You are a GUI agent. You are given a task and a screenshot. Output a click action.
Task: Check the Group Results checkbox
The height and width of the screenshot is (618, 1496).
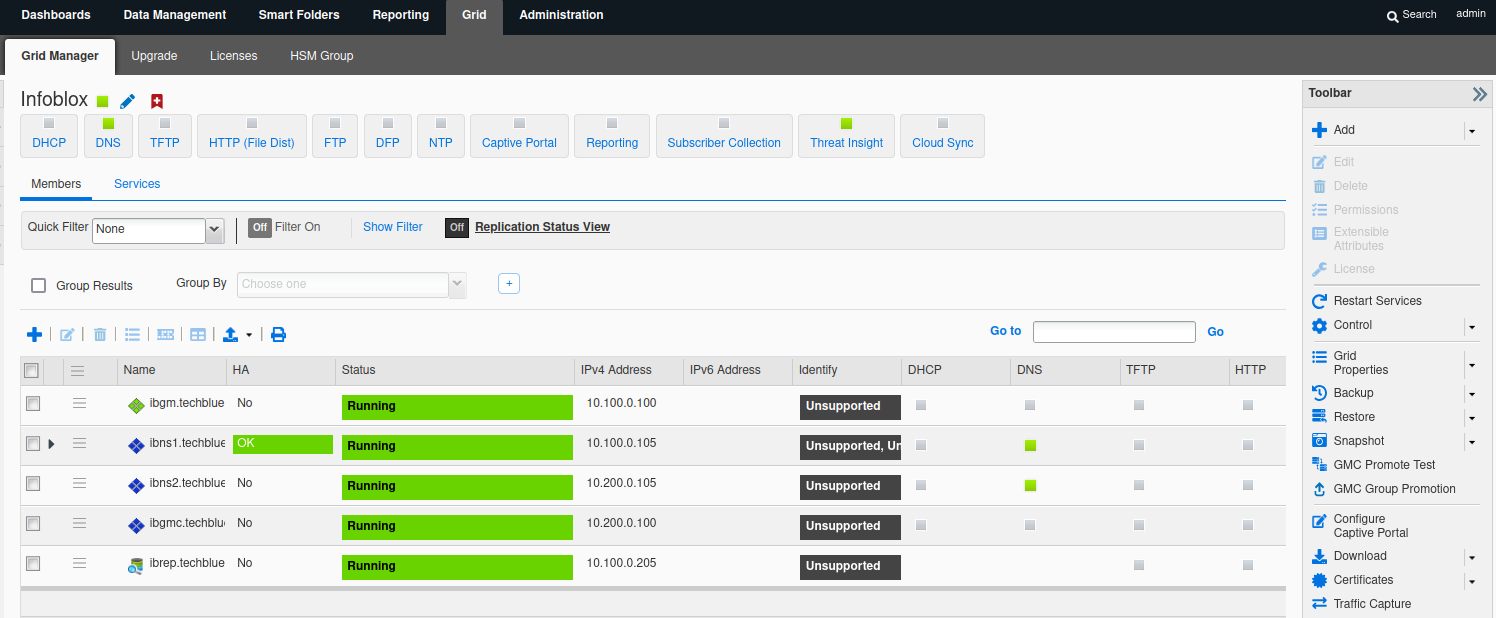pyautogui.click(x=39, y=286)
